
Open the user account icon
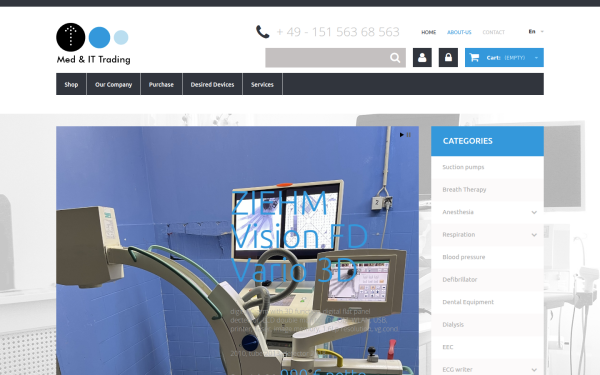coord(422,57)
